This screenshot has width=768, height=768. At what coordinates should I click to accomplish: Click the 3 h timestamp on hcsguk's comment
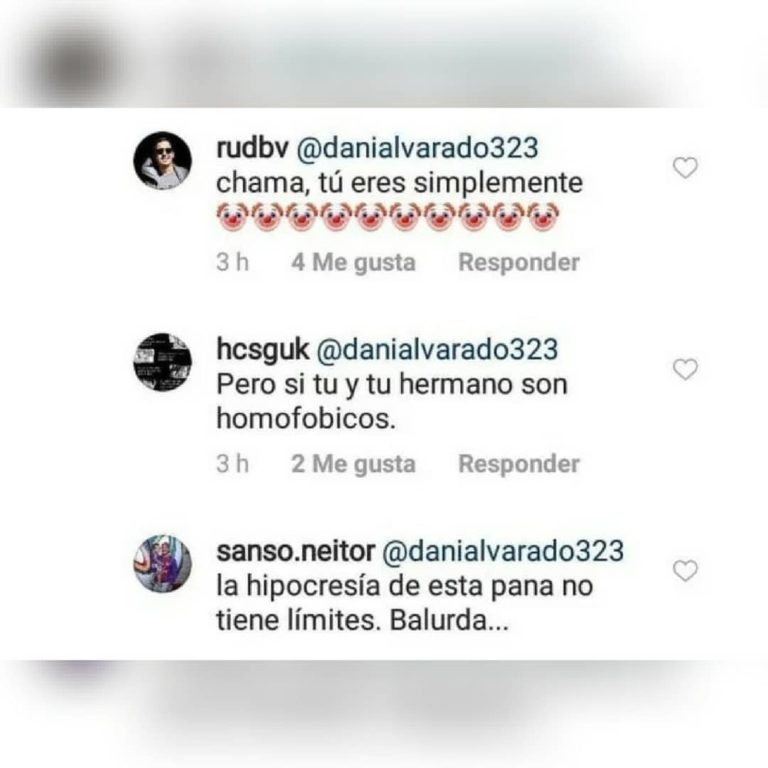pos(233,463)
